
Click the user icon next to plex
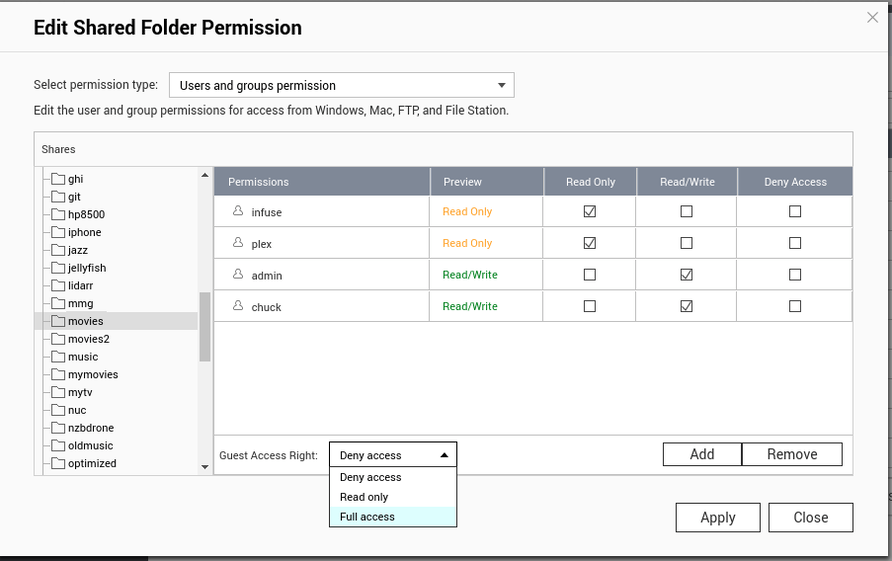pos(238,243)
